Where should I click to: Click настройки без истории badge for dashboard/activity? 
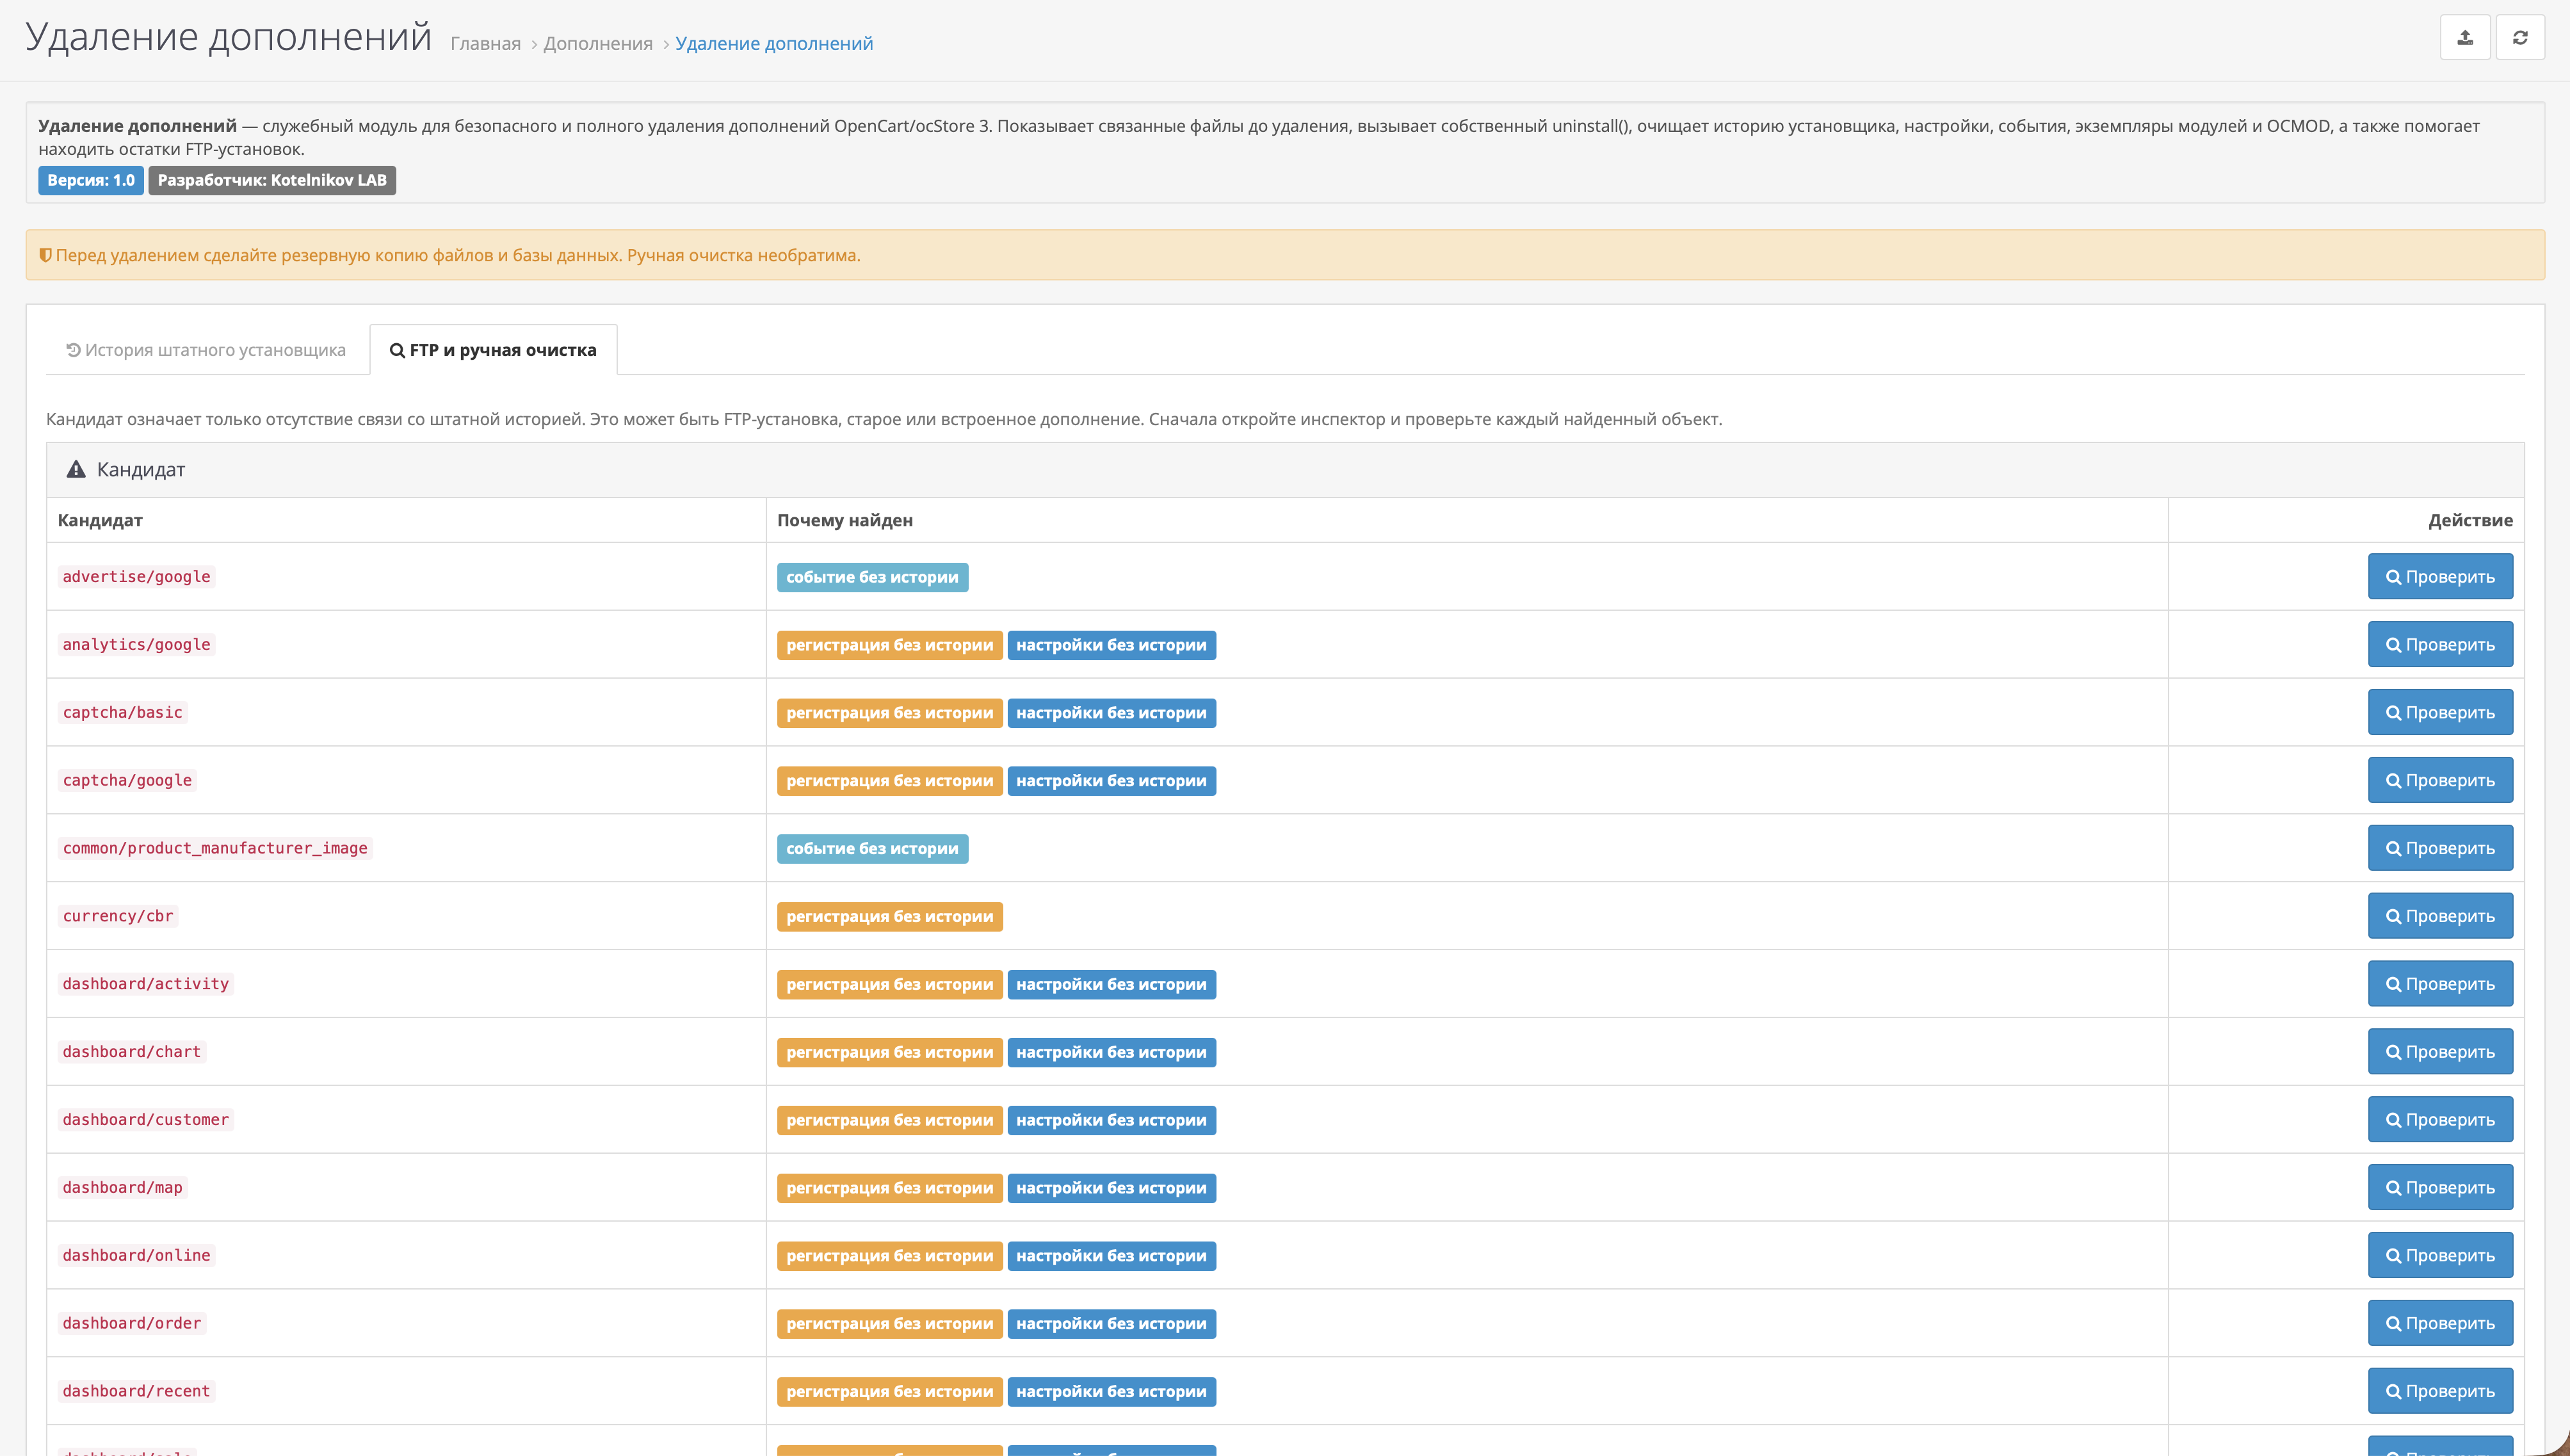1111,985
